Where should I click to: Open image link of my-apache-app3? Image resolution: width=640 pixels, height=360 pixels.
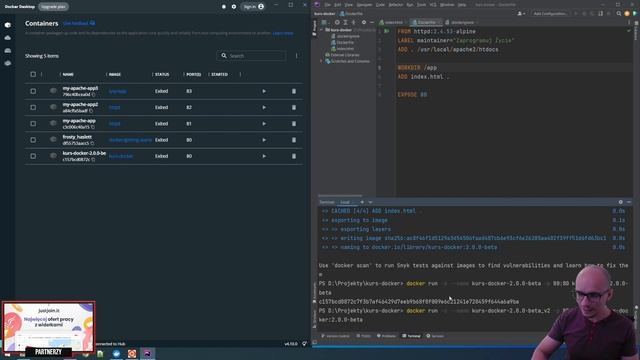[118, 91]
